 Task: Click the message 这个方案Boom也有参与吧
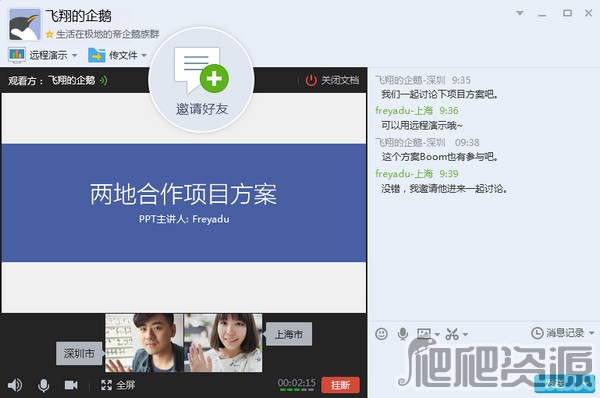click(x=439, y=157)
